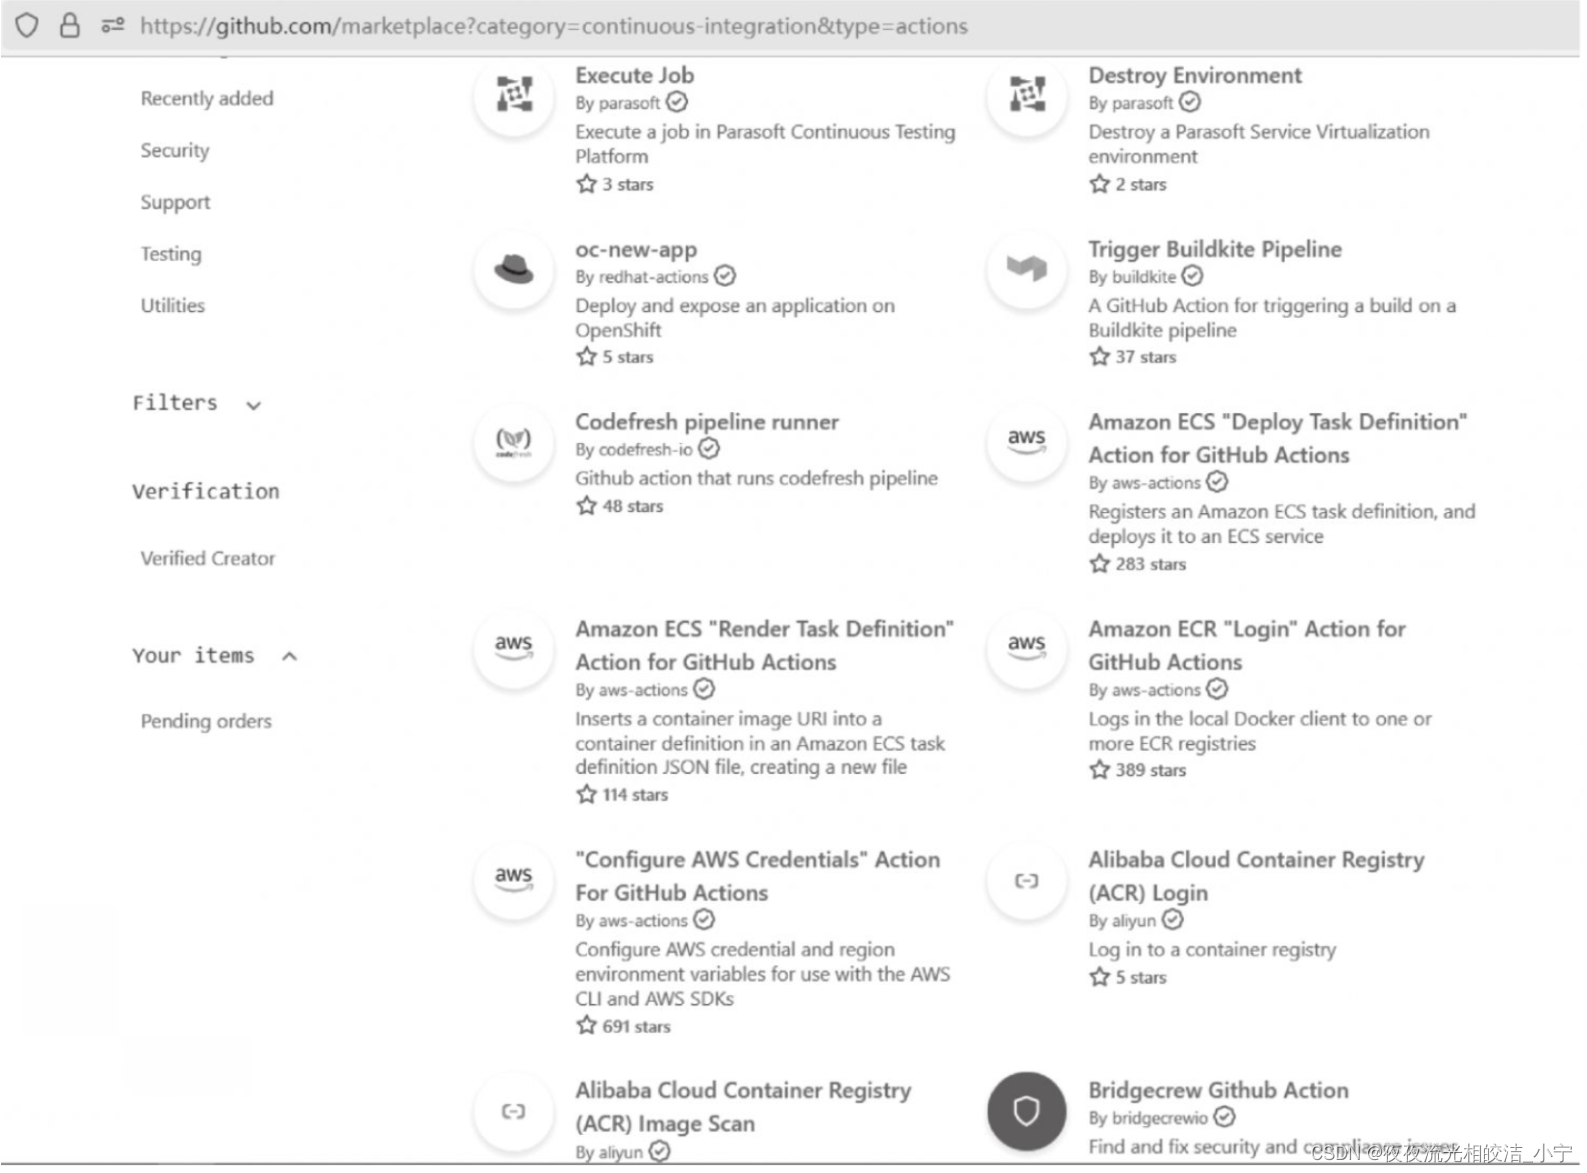Click the aws logo for Render Task Definition
Screen dimensions: 1587x1173
(514, 648)
